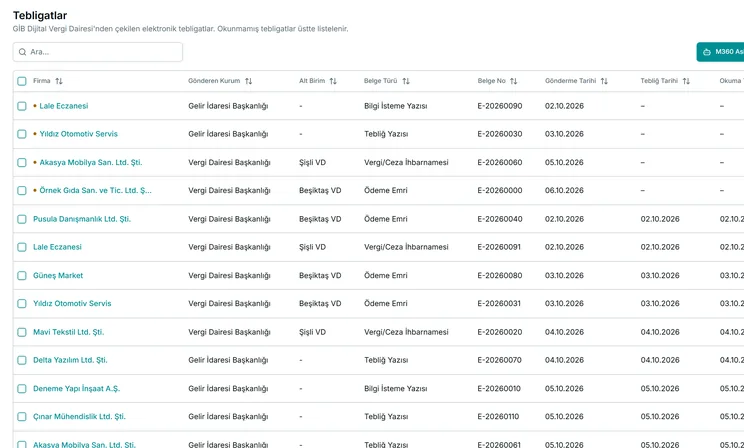Click the search magnifier icon
Viewport: 744px width, 448px height.
[x=22, y=52]
